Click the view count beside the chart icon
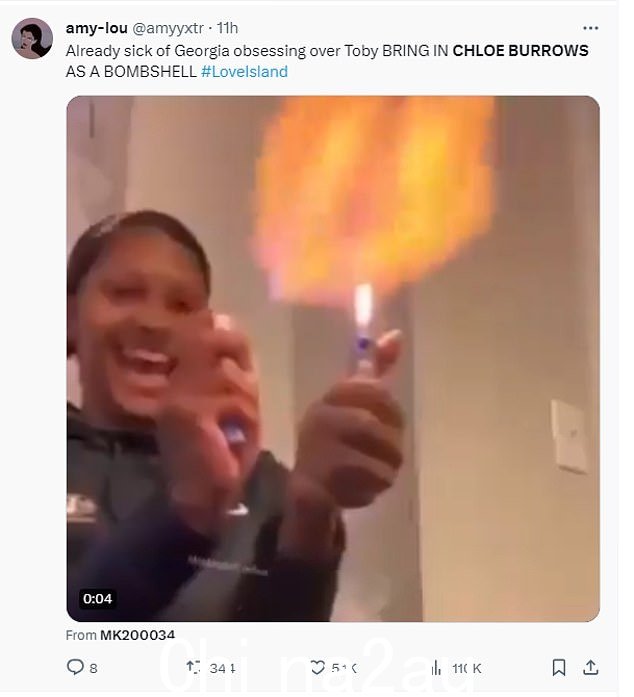634x697 pixels. [467, 668]
